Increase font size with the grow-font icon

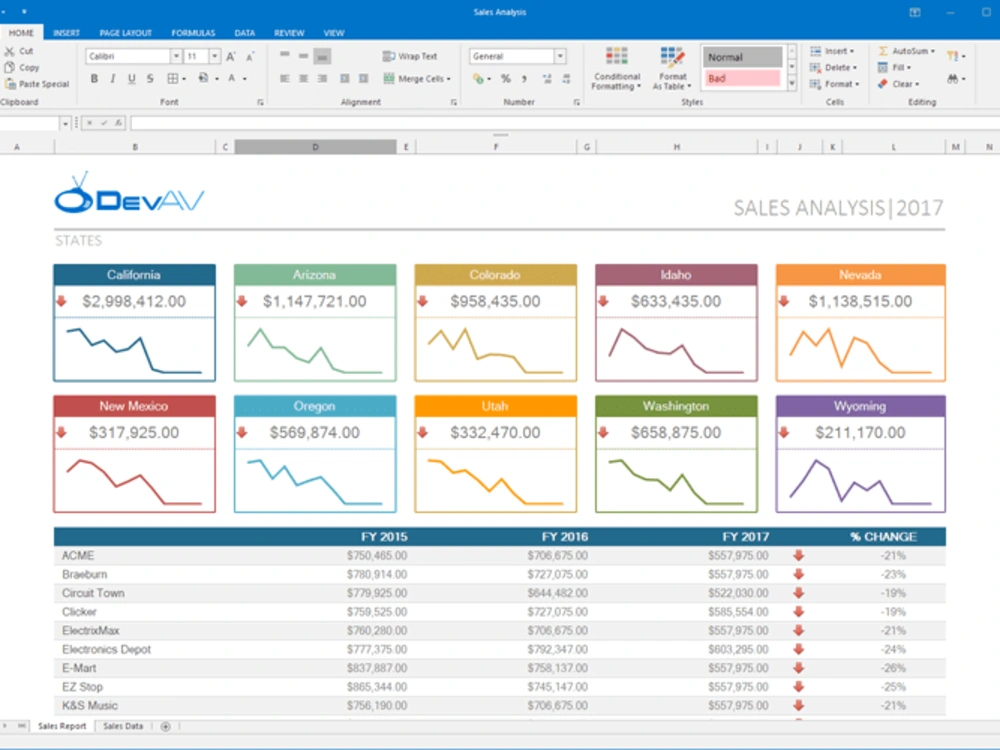[x=231, y=57]
